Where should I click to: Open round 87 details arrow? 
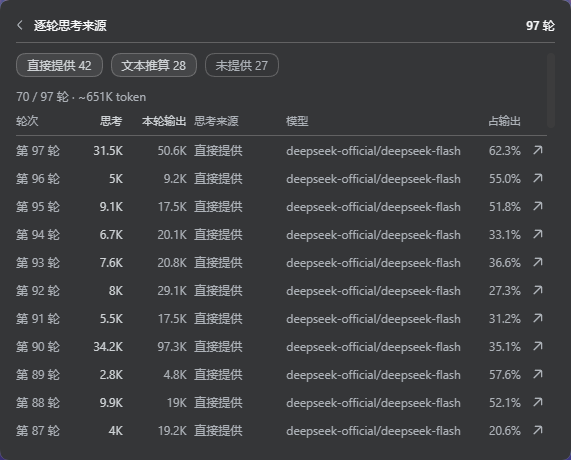pos(538,430)
